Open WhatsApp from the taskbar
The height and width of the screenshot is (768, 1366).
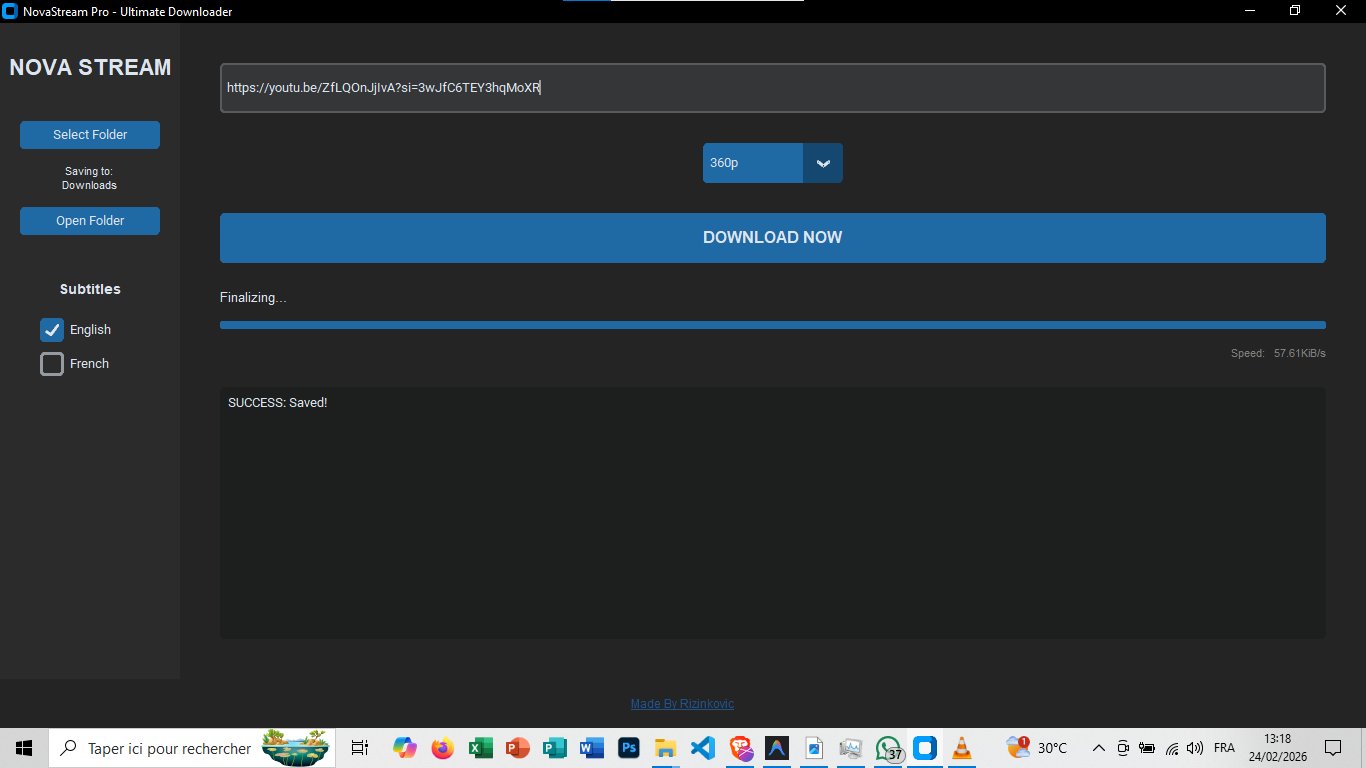click(888, 748)
